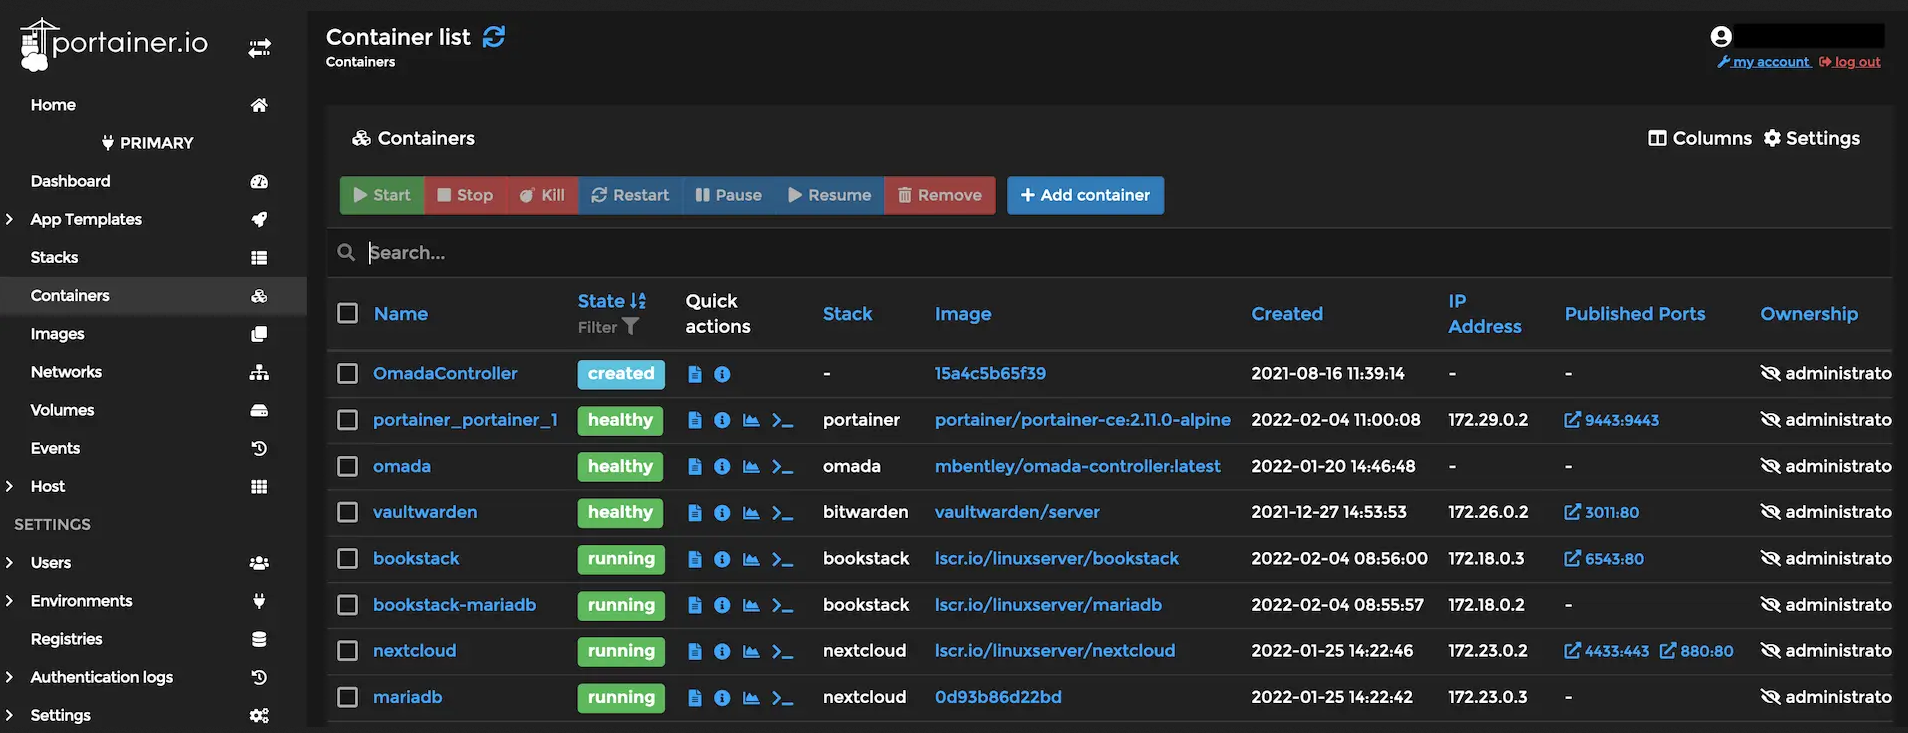Expand the Settings sidebar chevron

(9, 715)
